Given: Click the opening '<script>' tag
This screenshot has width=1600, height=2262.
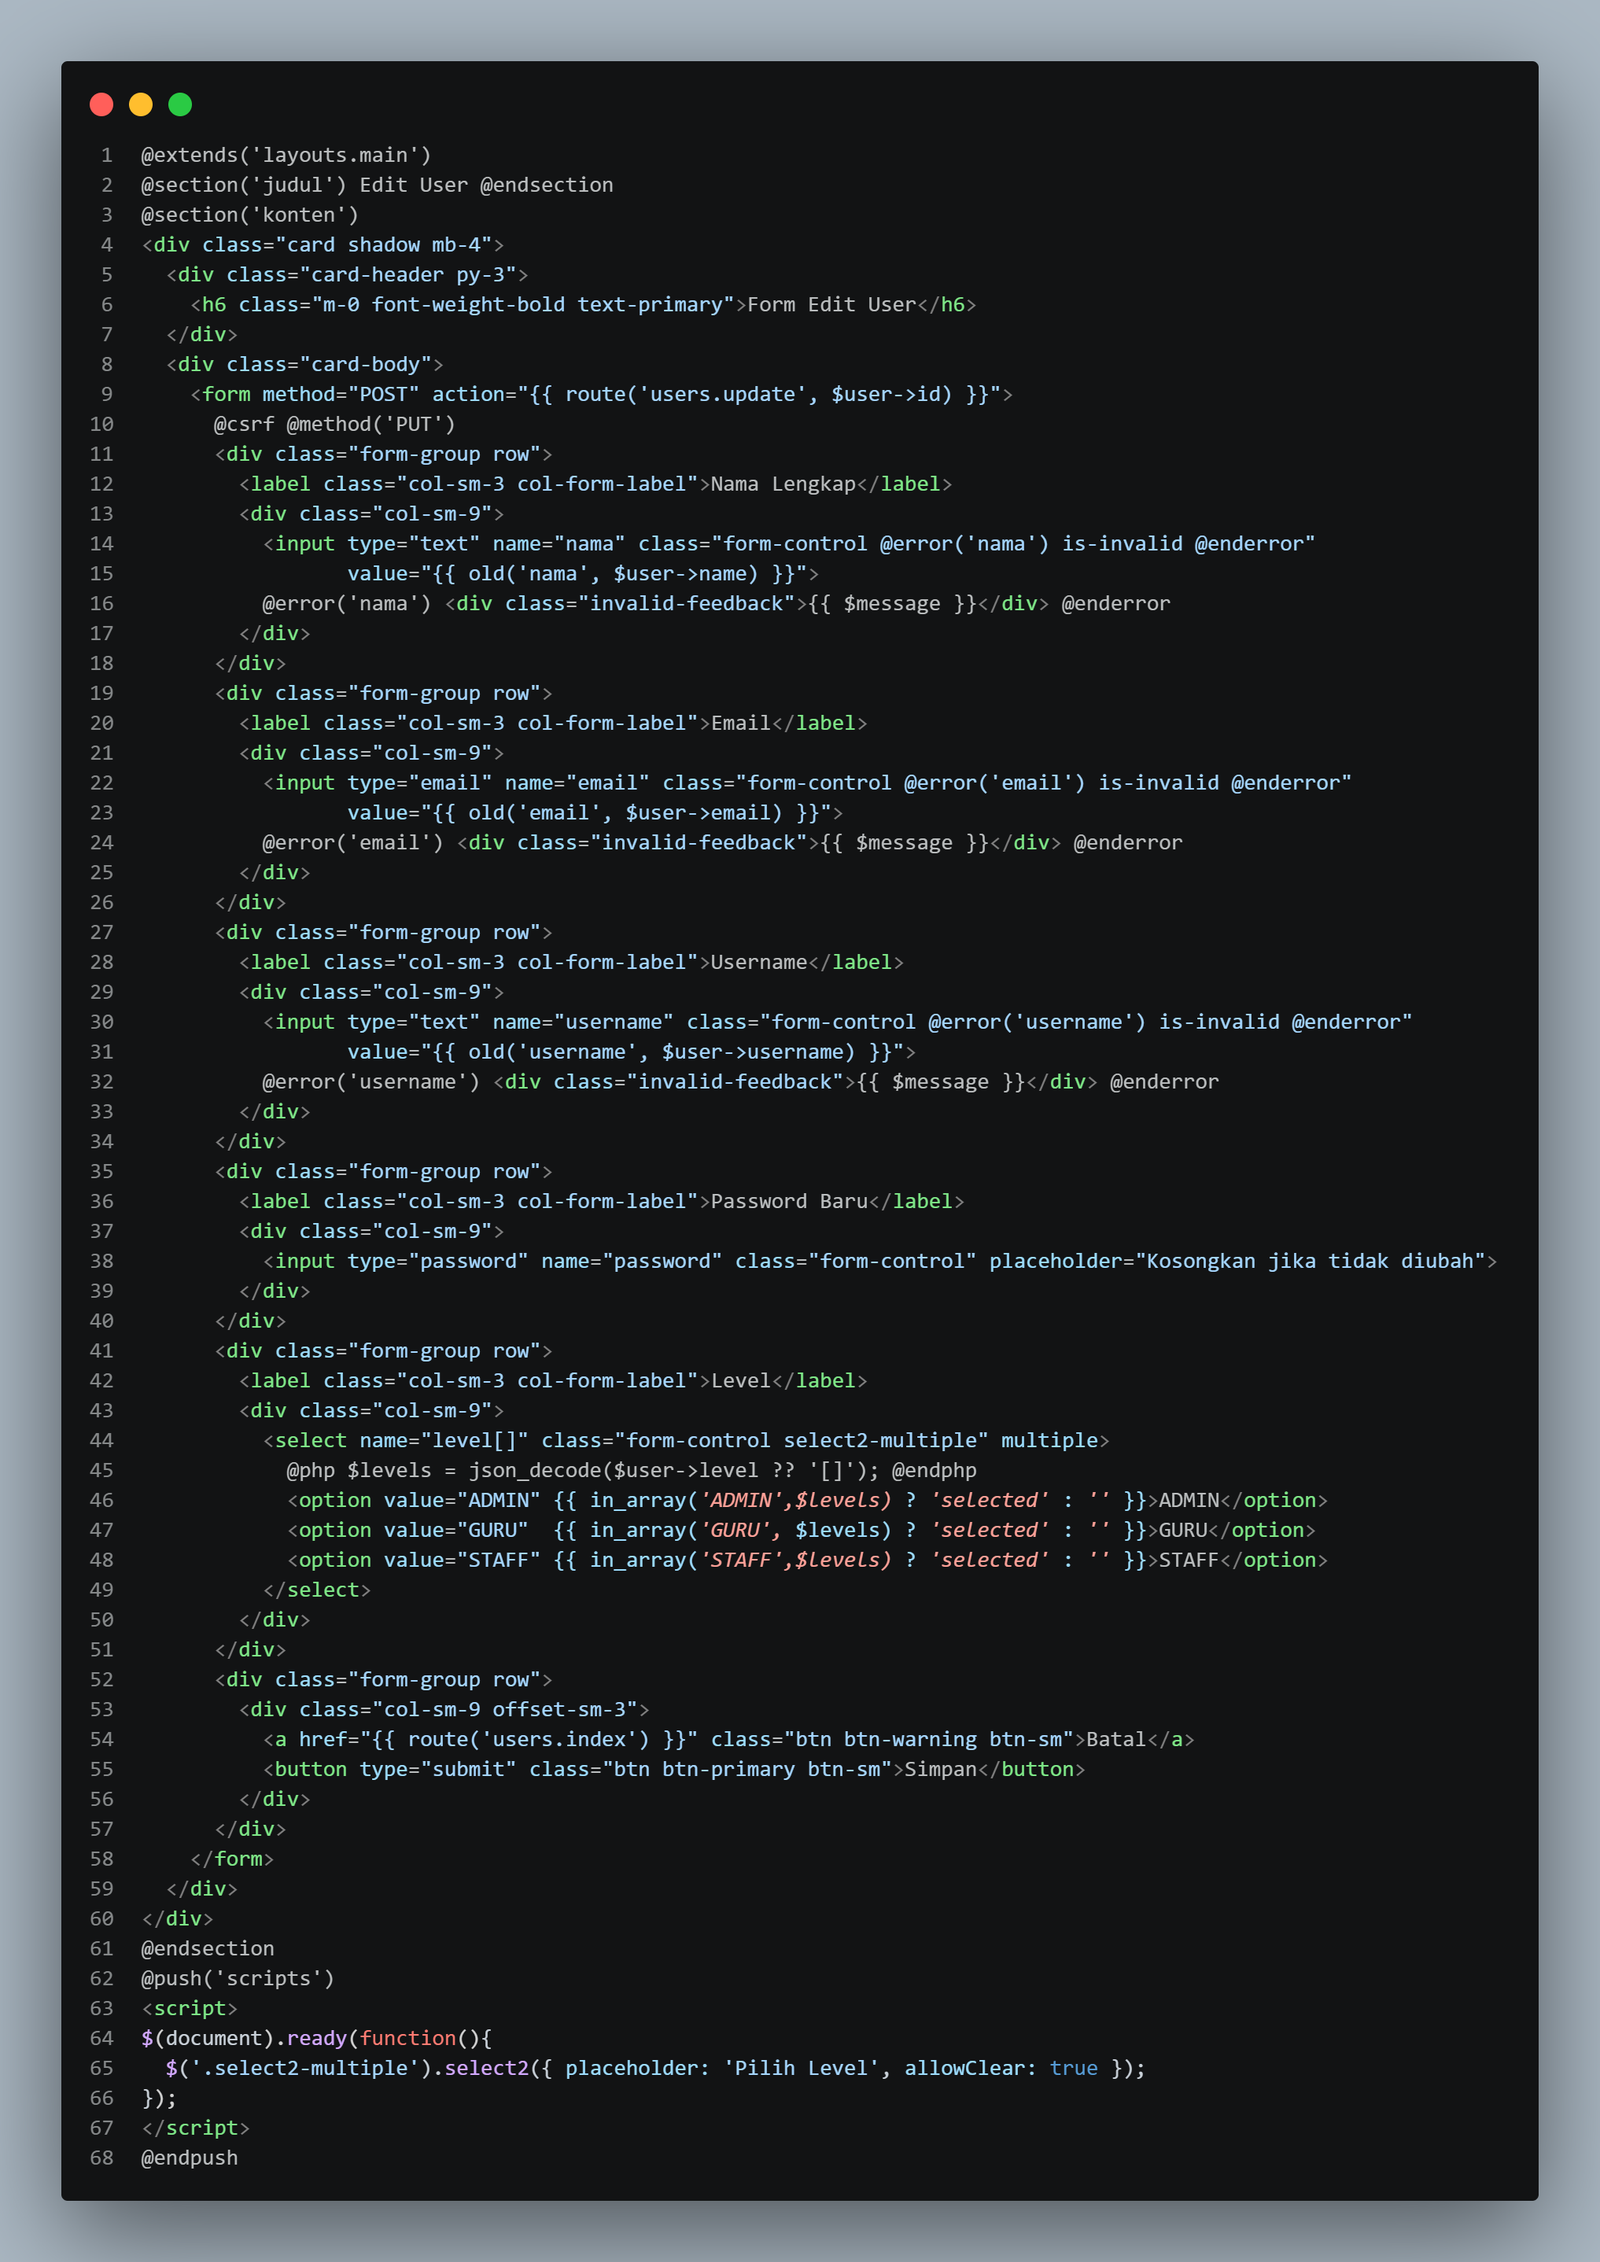Looking at the screenshot, I should (x=190, y=2008).
